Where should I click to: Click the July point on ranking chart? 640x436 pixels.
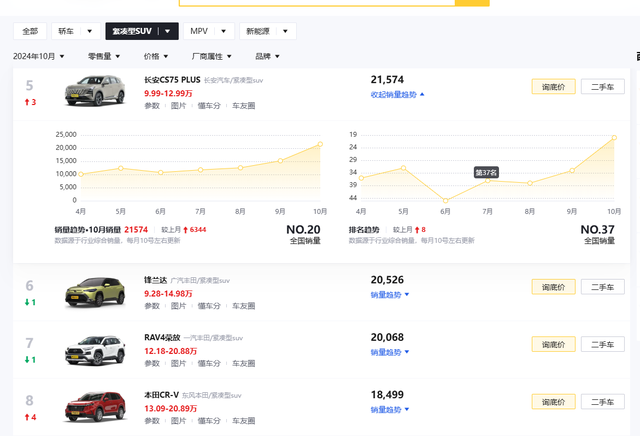tap(487, 180)
